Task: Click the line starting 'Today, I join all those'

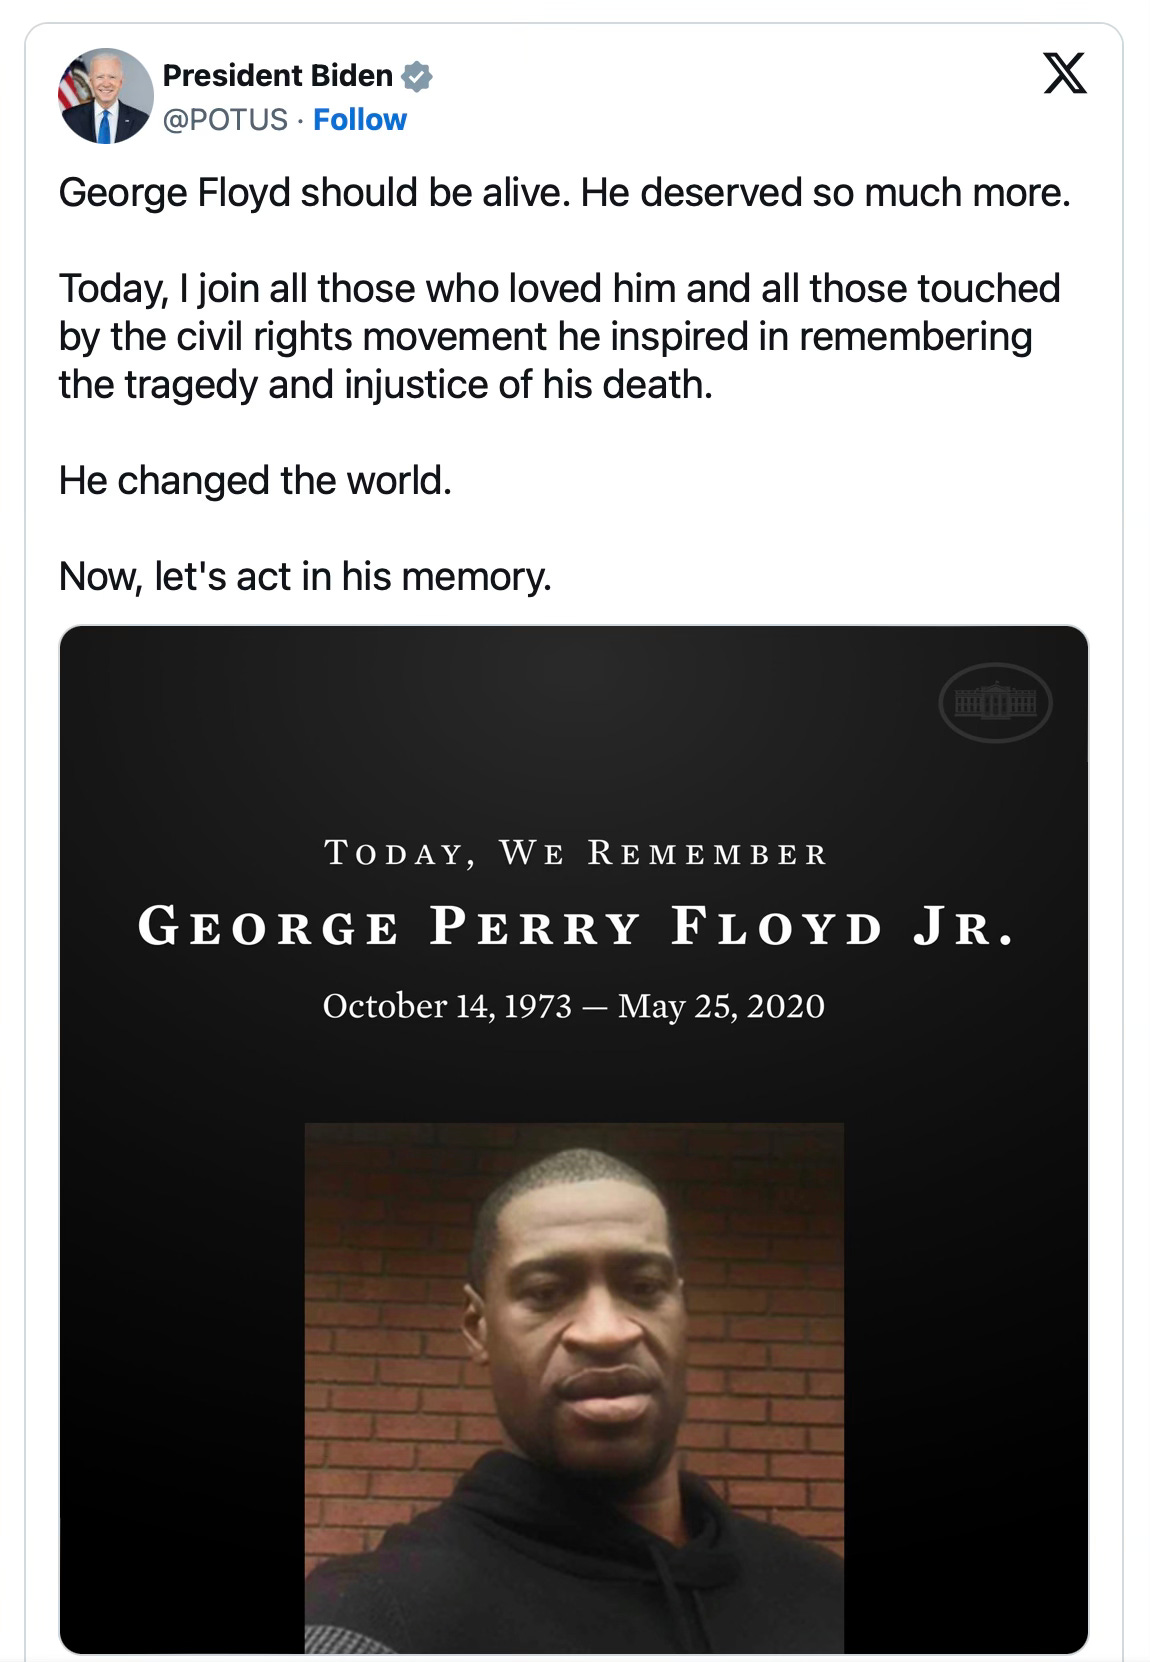Action: pyautogui.click(x=559, y=288)
